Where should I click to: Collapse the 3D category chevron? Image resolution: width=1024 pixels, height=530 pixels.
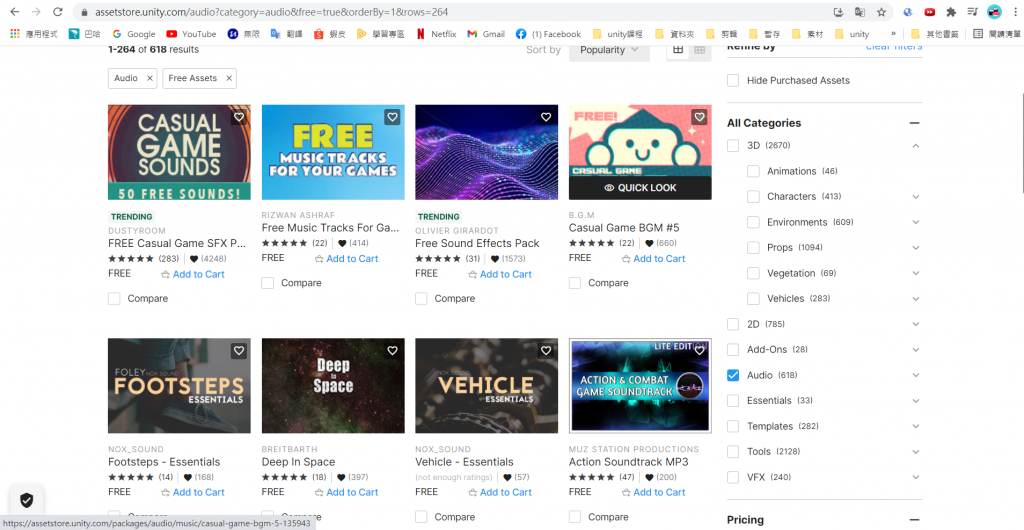point(916,146)
